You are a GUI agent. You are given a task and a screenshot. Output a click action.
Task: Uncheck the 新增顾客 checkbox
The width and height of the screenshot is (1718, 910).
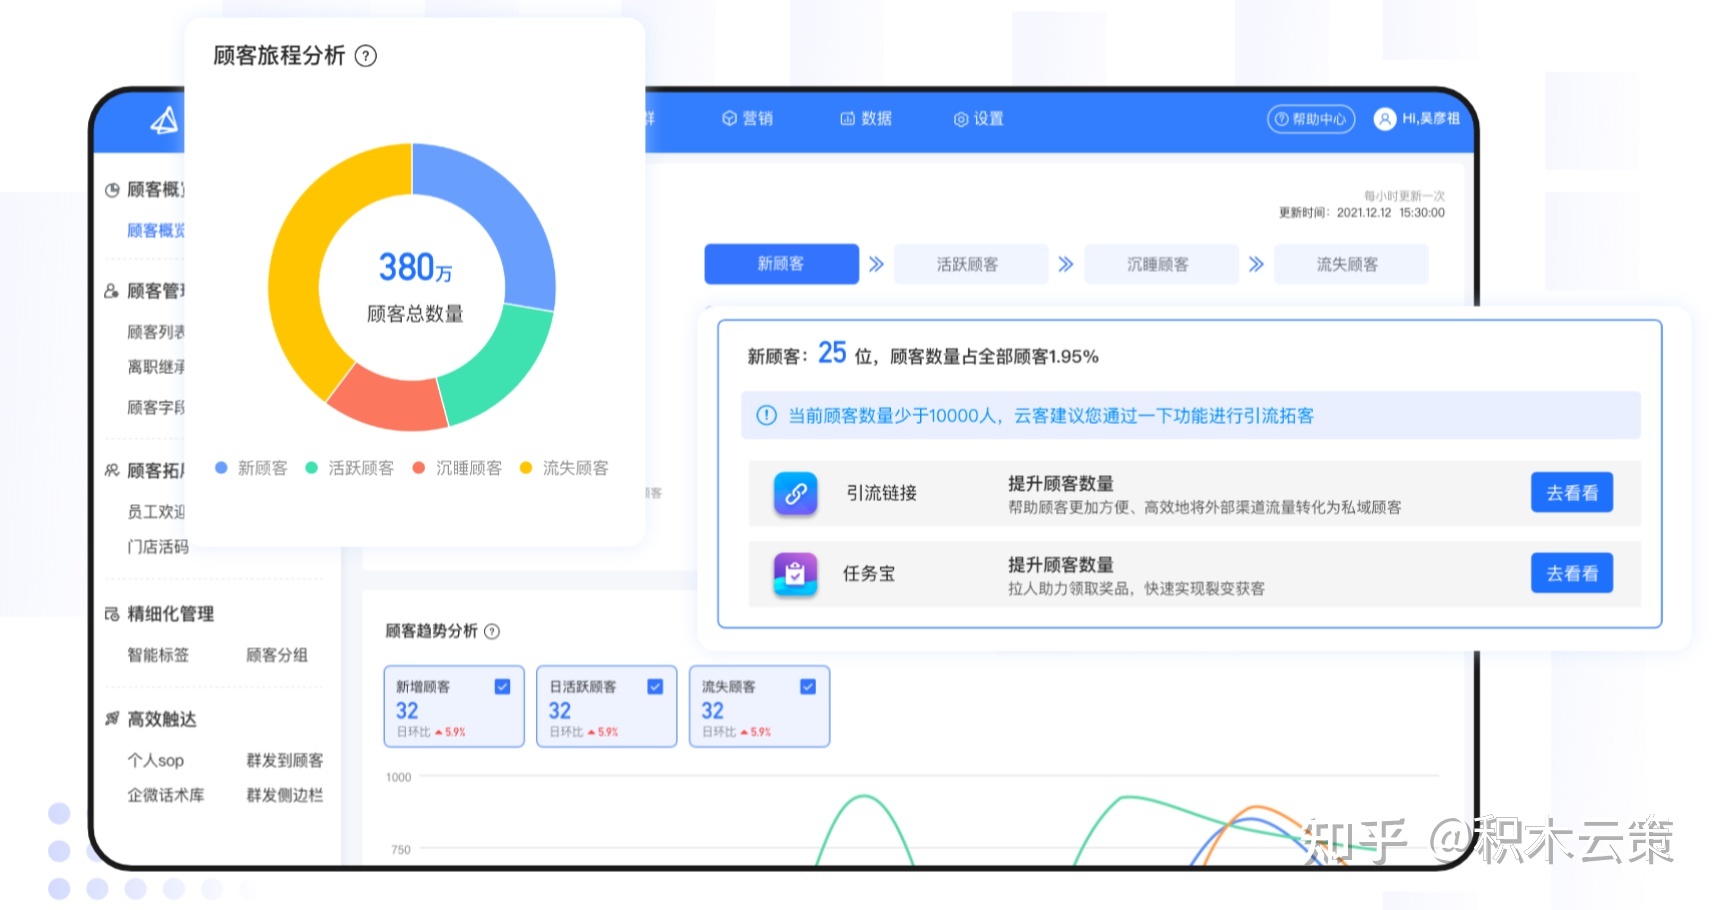click(502, 687)
